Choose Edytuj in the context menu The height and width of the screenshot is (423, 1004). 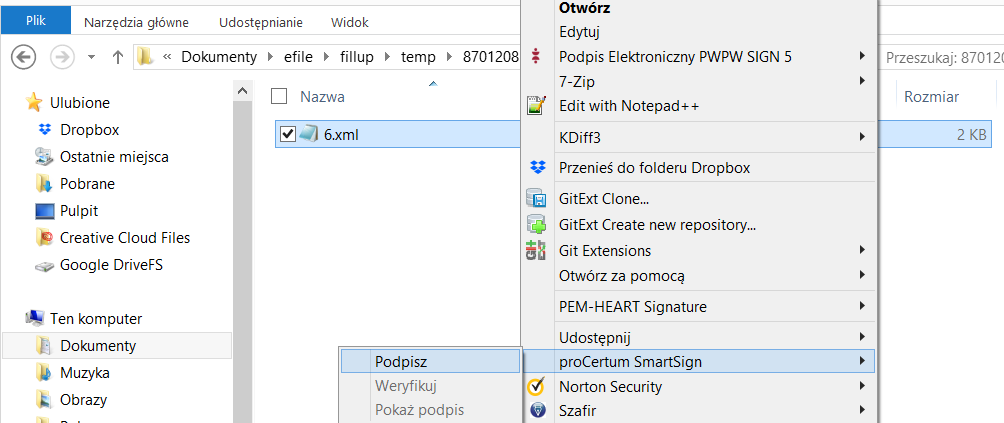(x=579, y=32)
